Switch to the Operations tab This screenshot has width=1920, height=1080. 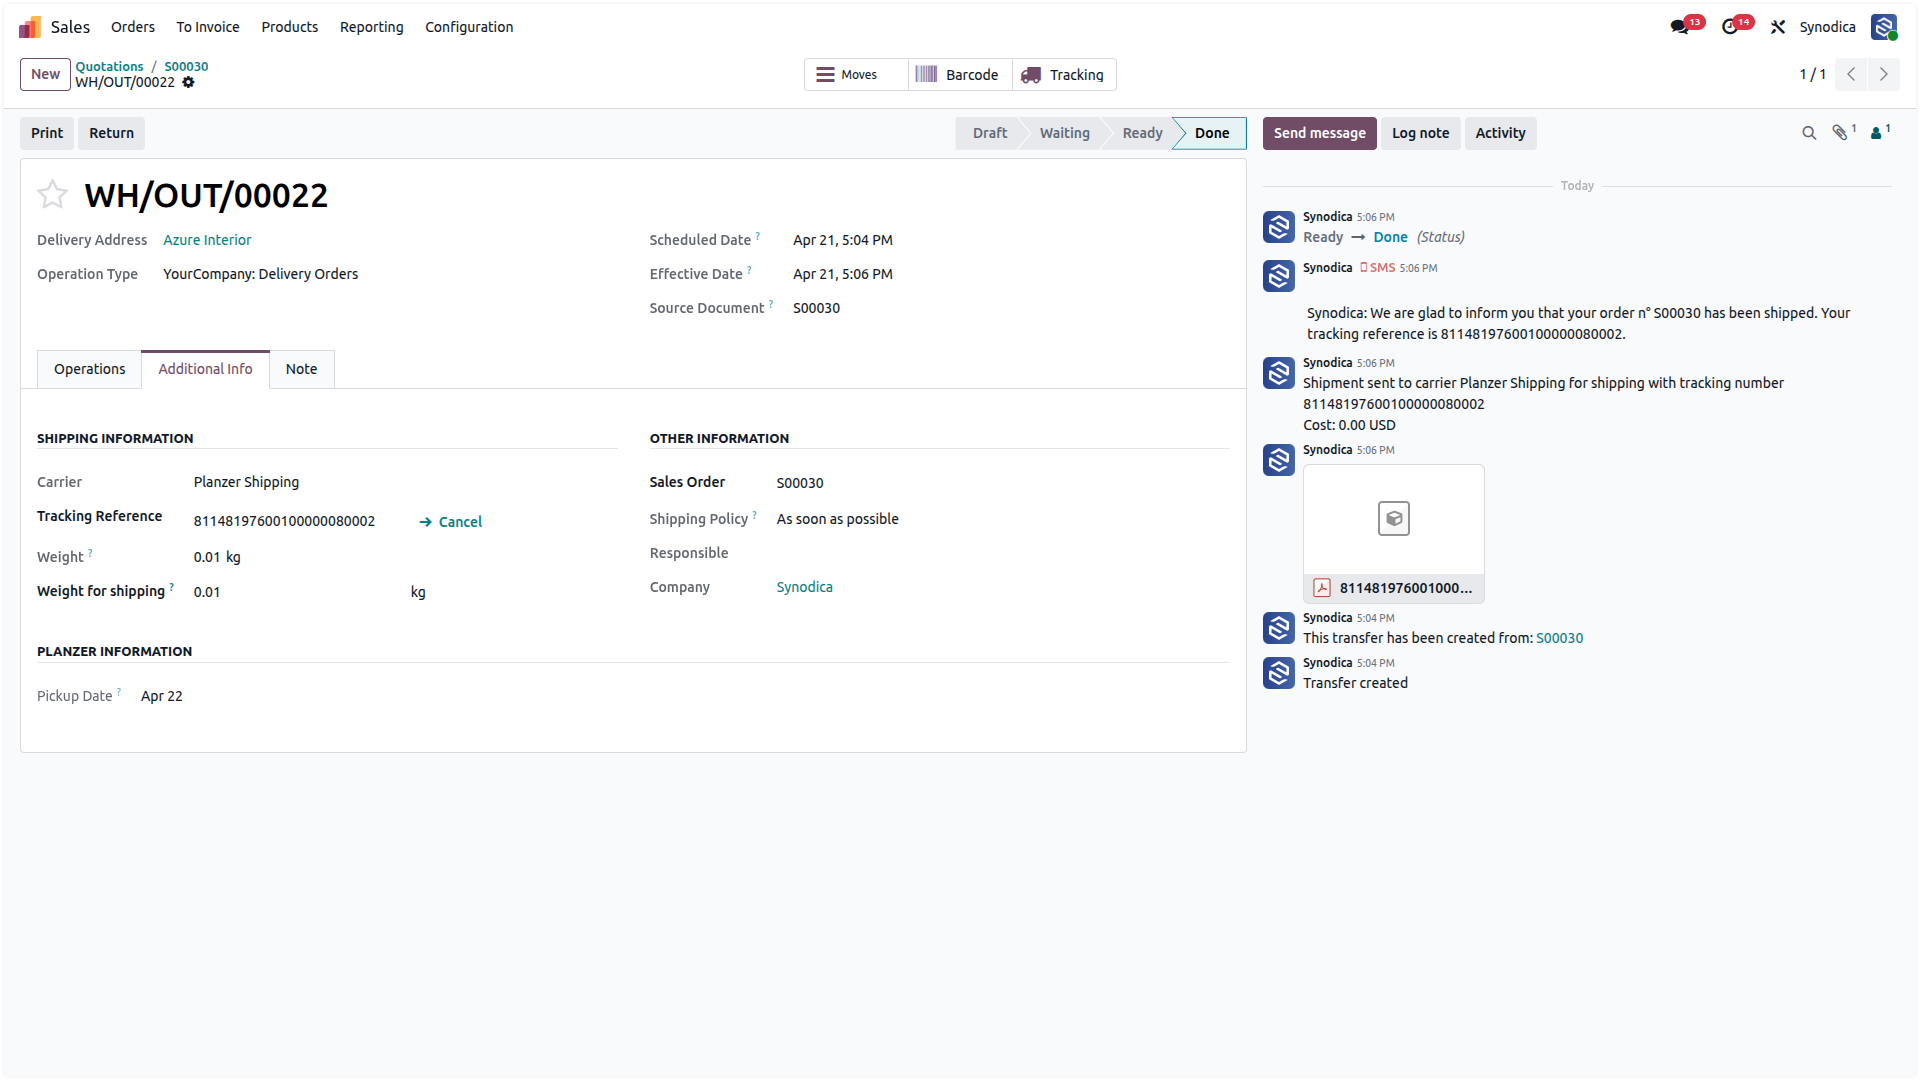point(90,369)
